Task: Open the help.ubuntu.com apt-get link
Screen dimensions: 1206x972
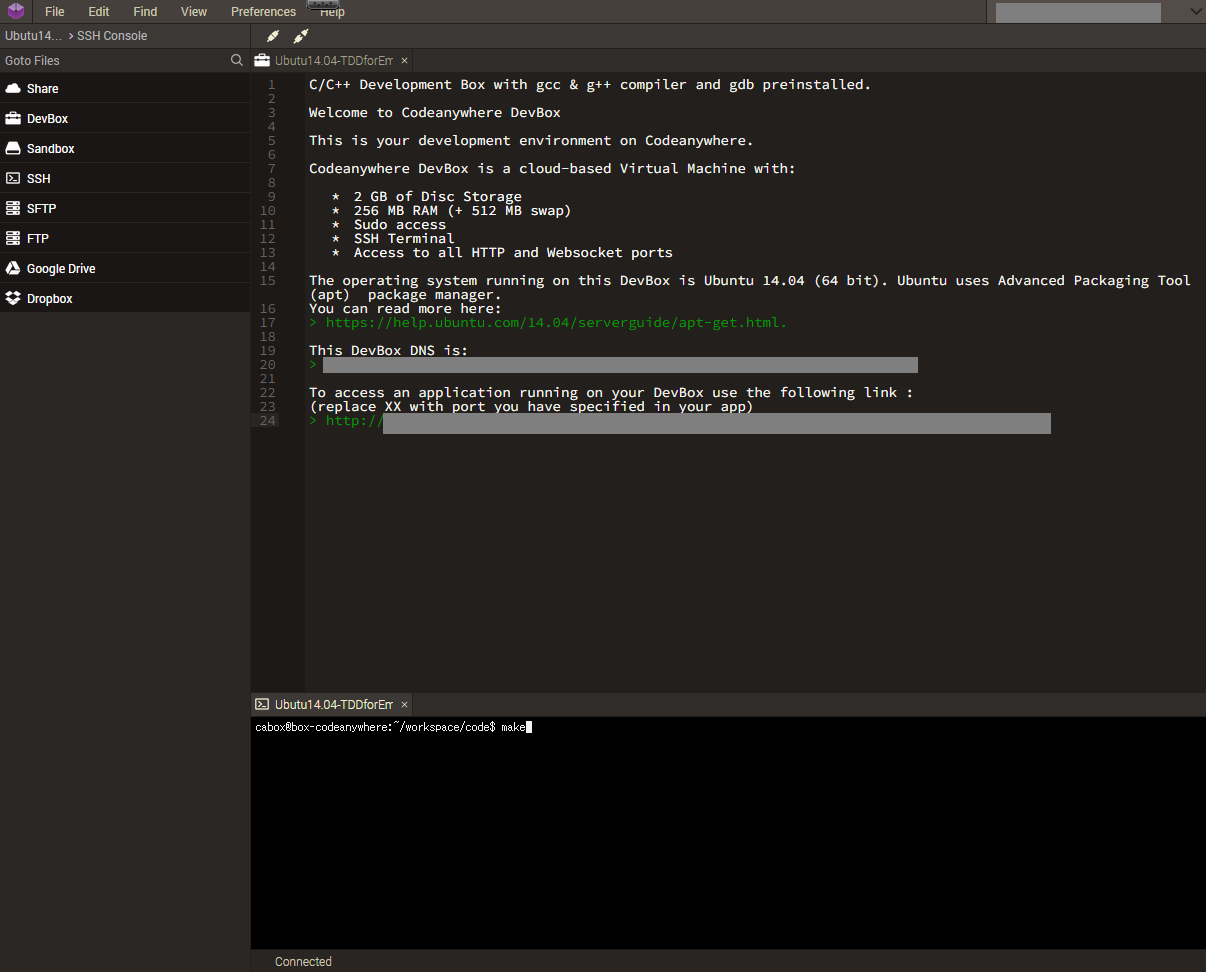Action: pyautogui.click(x=556, y=323)
